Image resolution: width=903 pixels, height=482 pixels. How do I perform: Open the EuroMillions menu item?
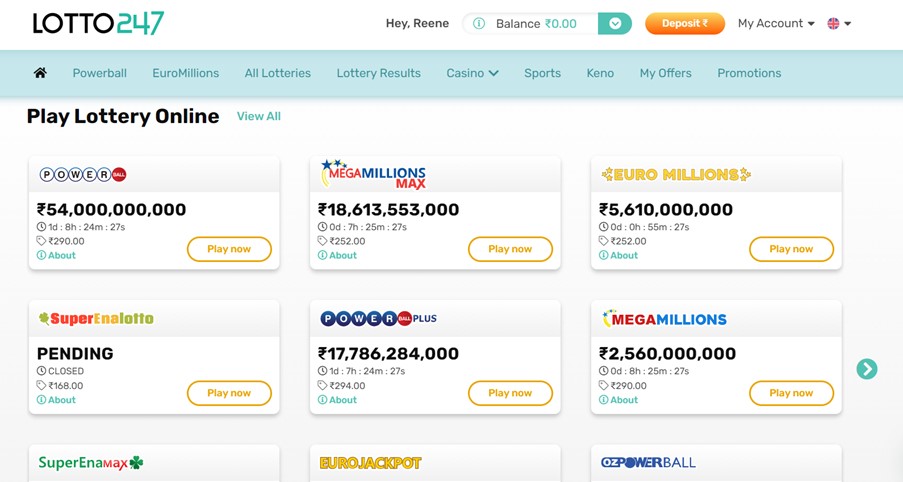185,73
